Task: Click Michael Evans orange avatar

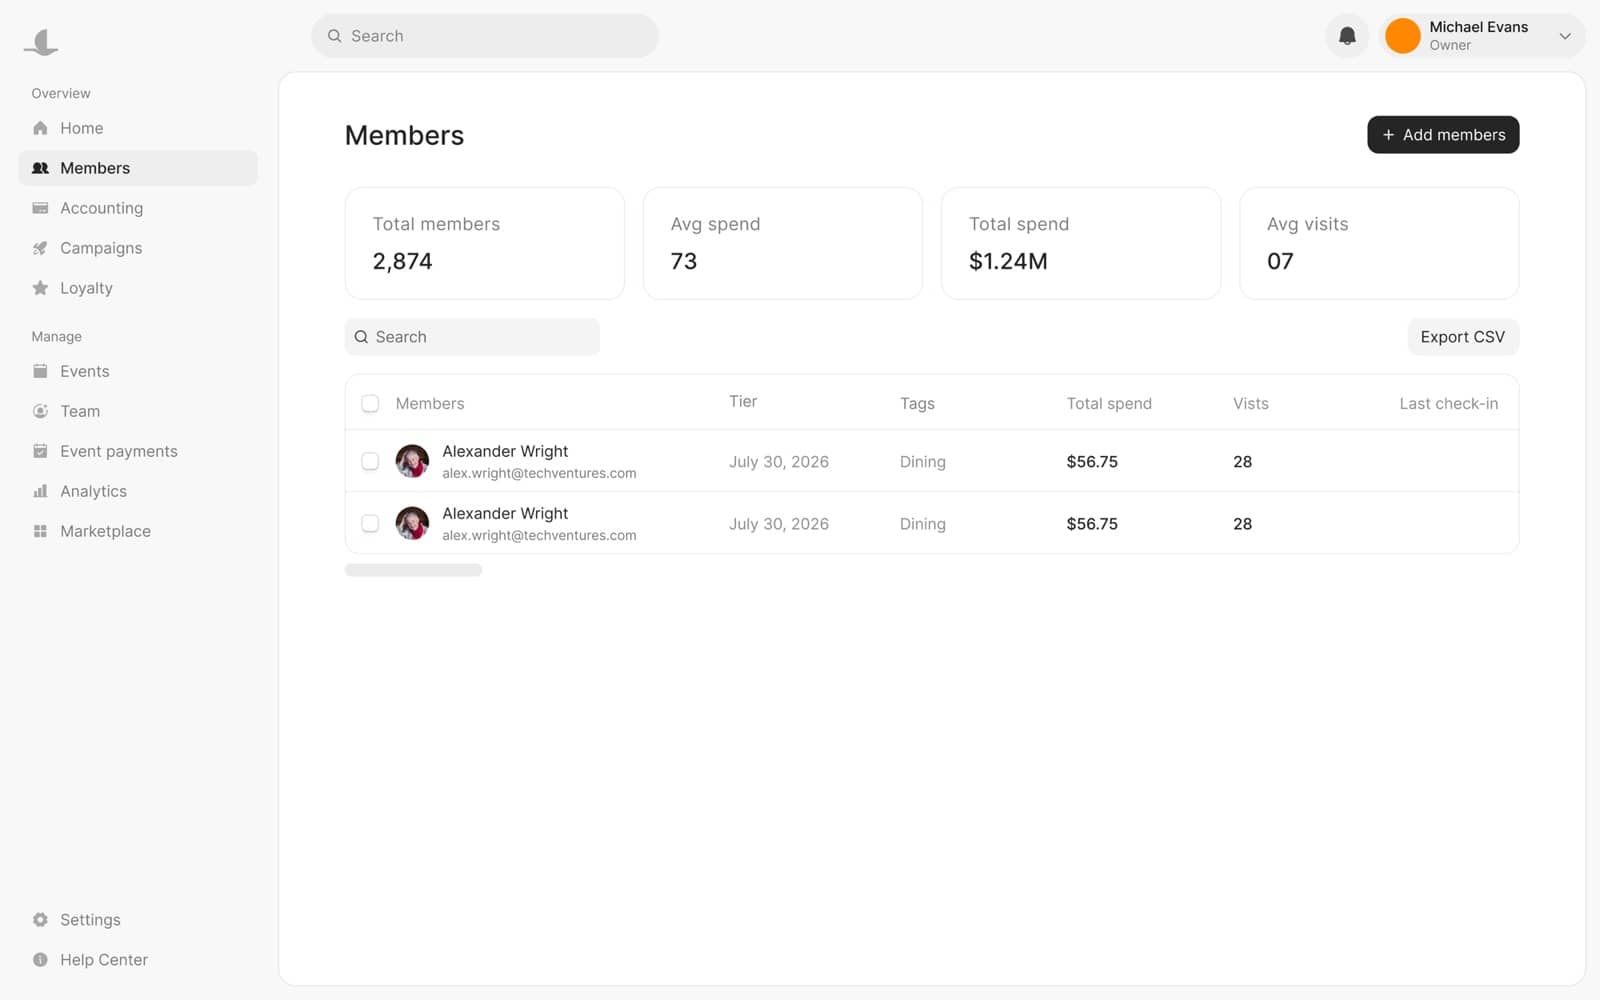Action: [x=1402, y=36]
